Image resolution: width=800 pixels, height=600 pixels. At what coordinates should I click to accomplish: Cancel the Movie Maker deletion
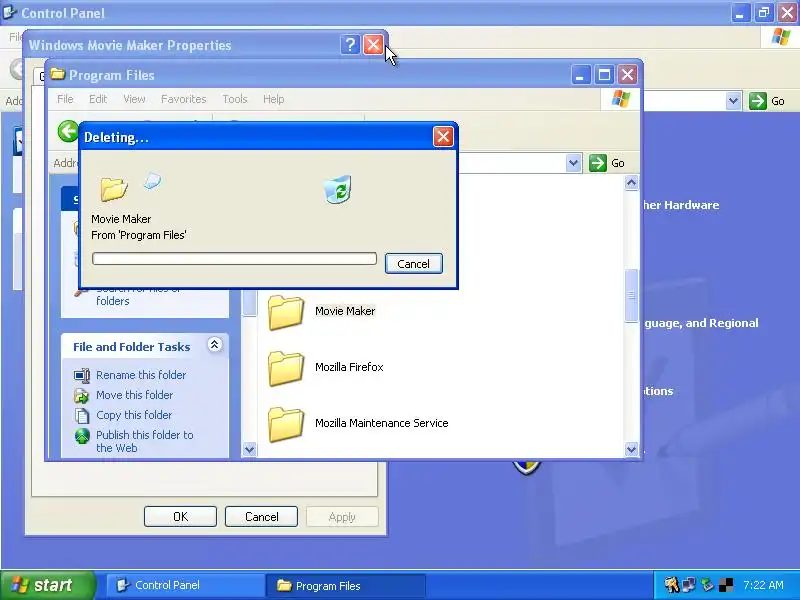(x=413, y=264)
